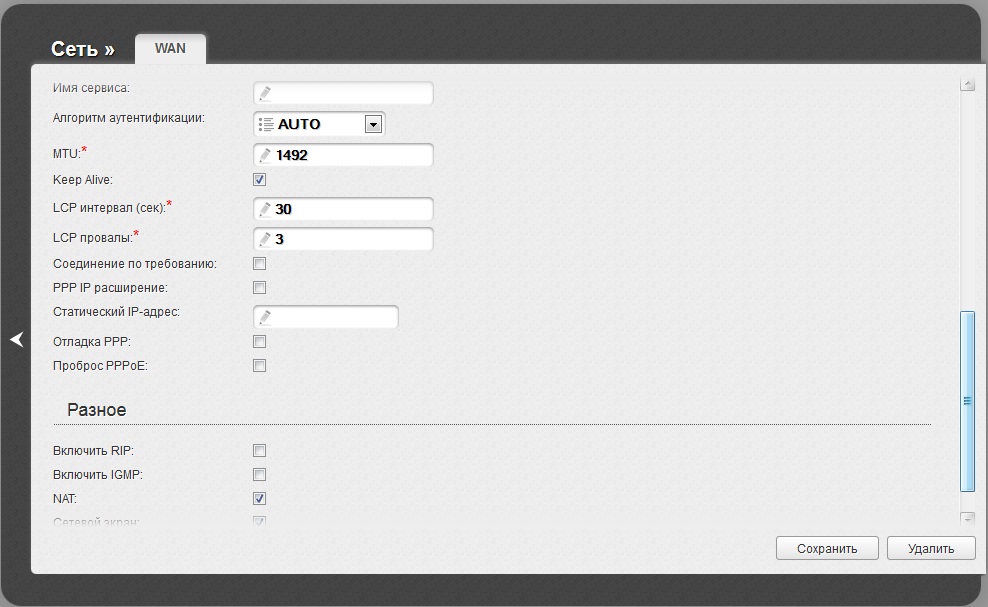
Task: Click the Сохранить button
Action: (x=827, y=548)
